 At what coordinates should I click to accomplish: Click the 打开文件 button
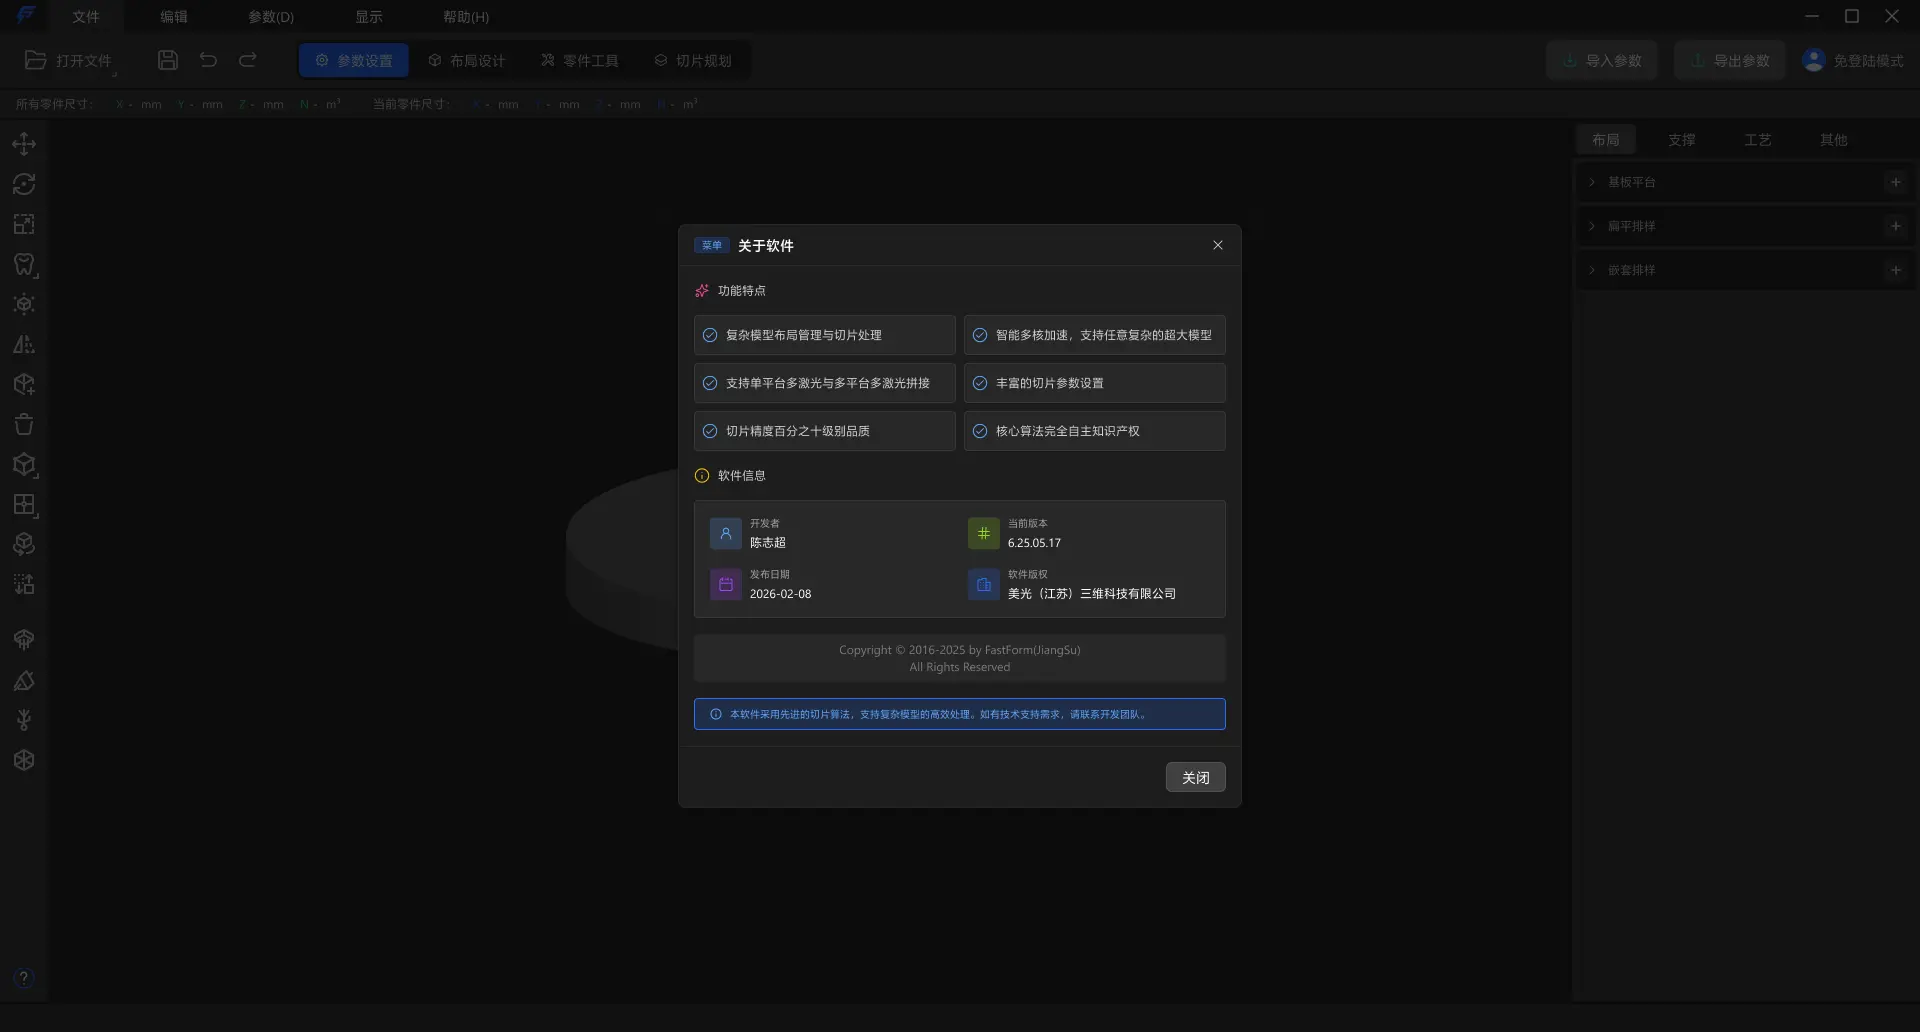[69, 60]
